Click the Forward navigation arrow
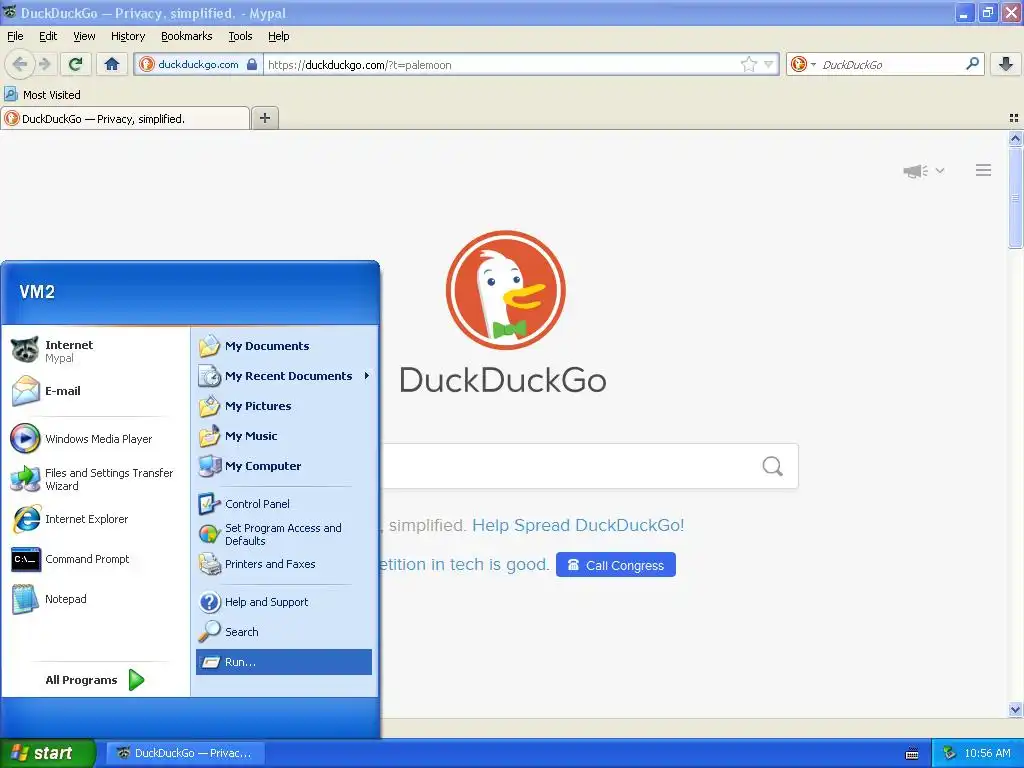 tap(44, 64)
